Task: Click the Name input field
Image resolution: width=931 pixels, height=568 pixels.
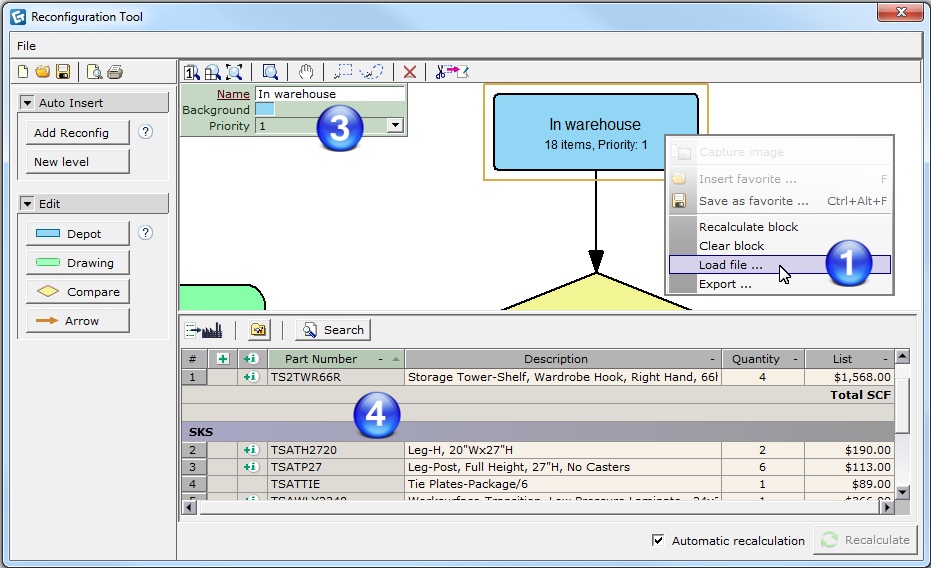Action: click(329, 94)
